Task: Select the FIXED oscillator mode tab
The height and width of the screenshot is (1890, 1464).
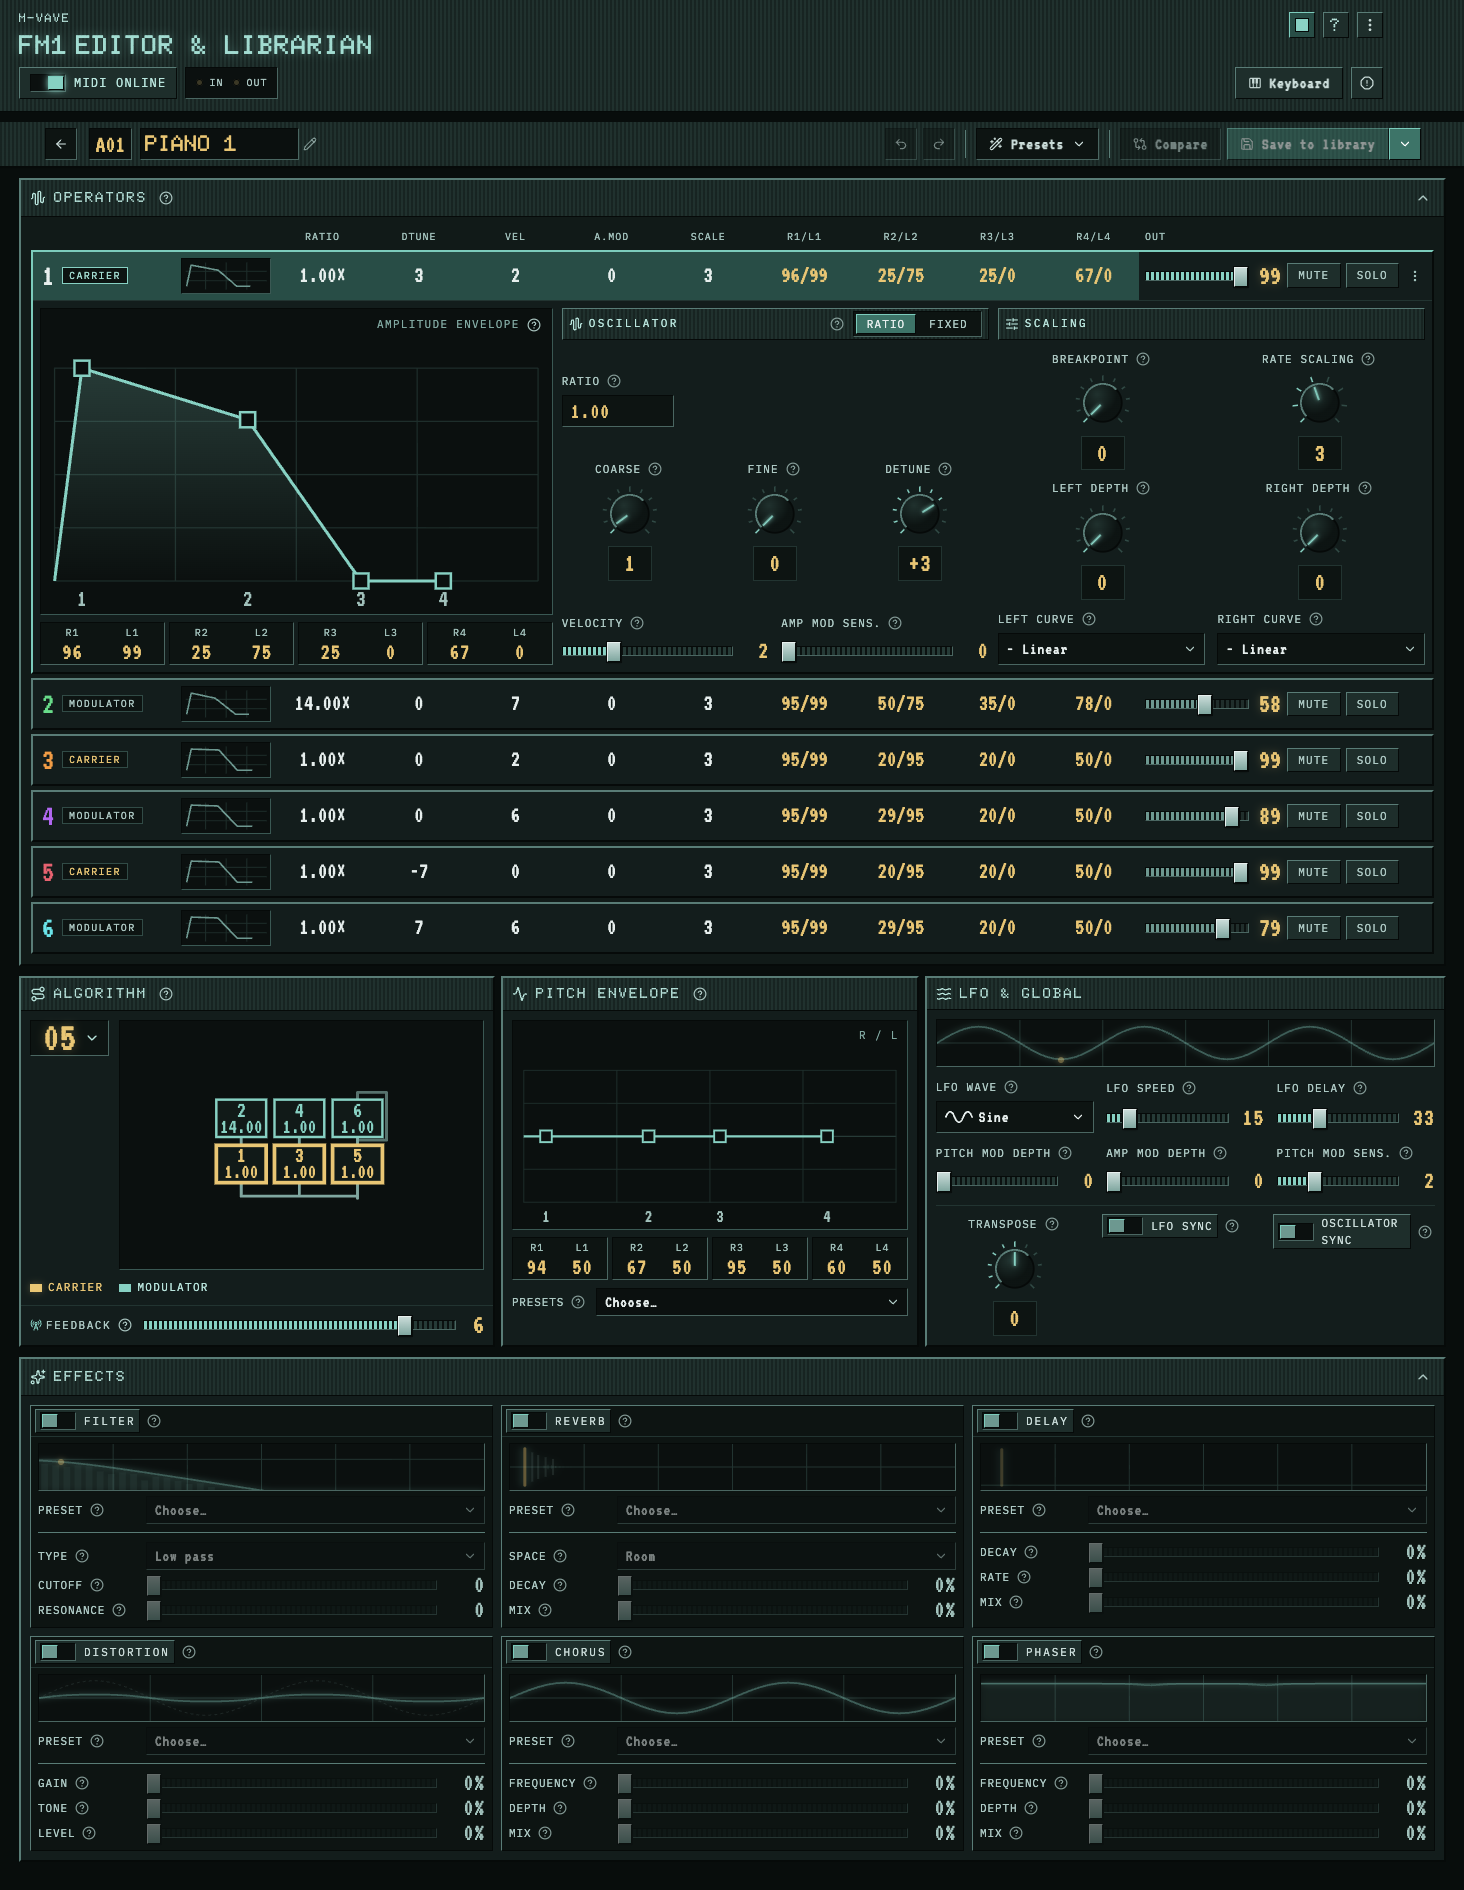Action: [x=948, y=324]
